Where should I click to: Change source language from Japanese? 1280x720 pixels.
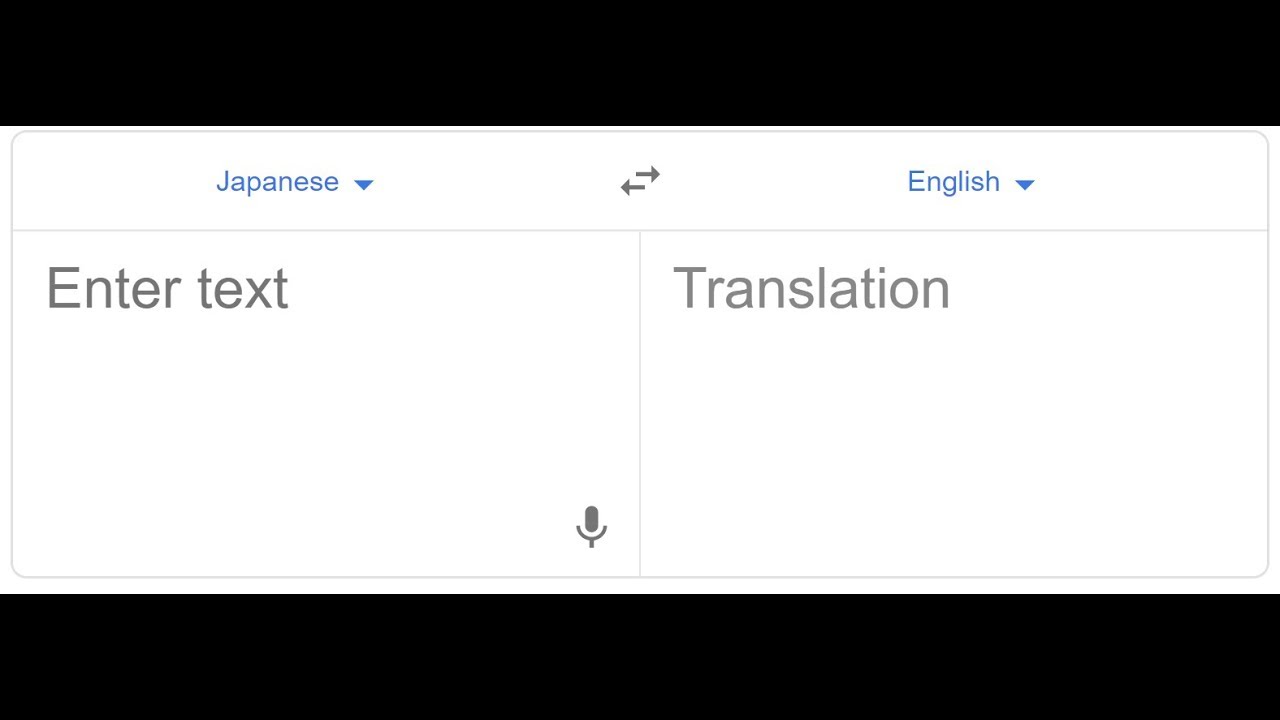coord(295,182)
